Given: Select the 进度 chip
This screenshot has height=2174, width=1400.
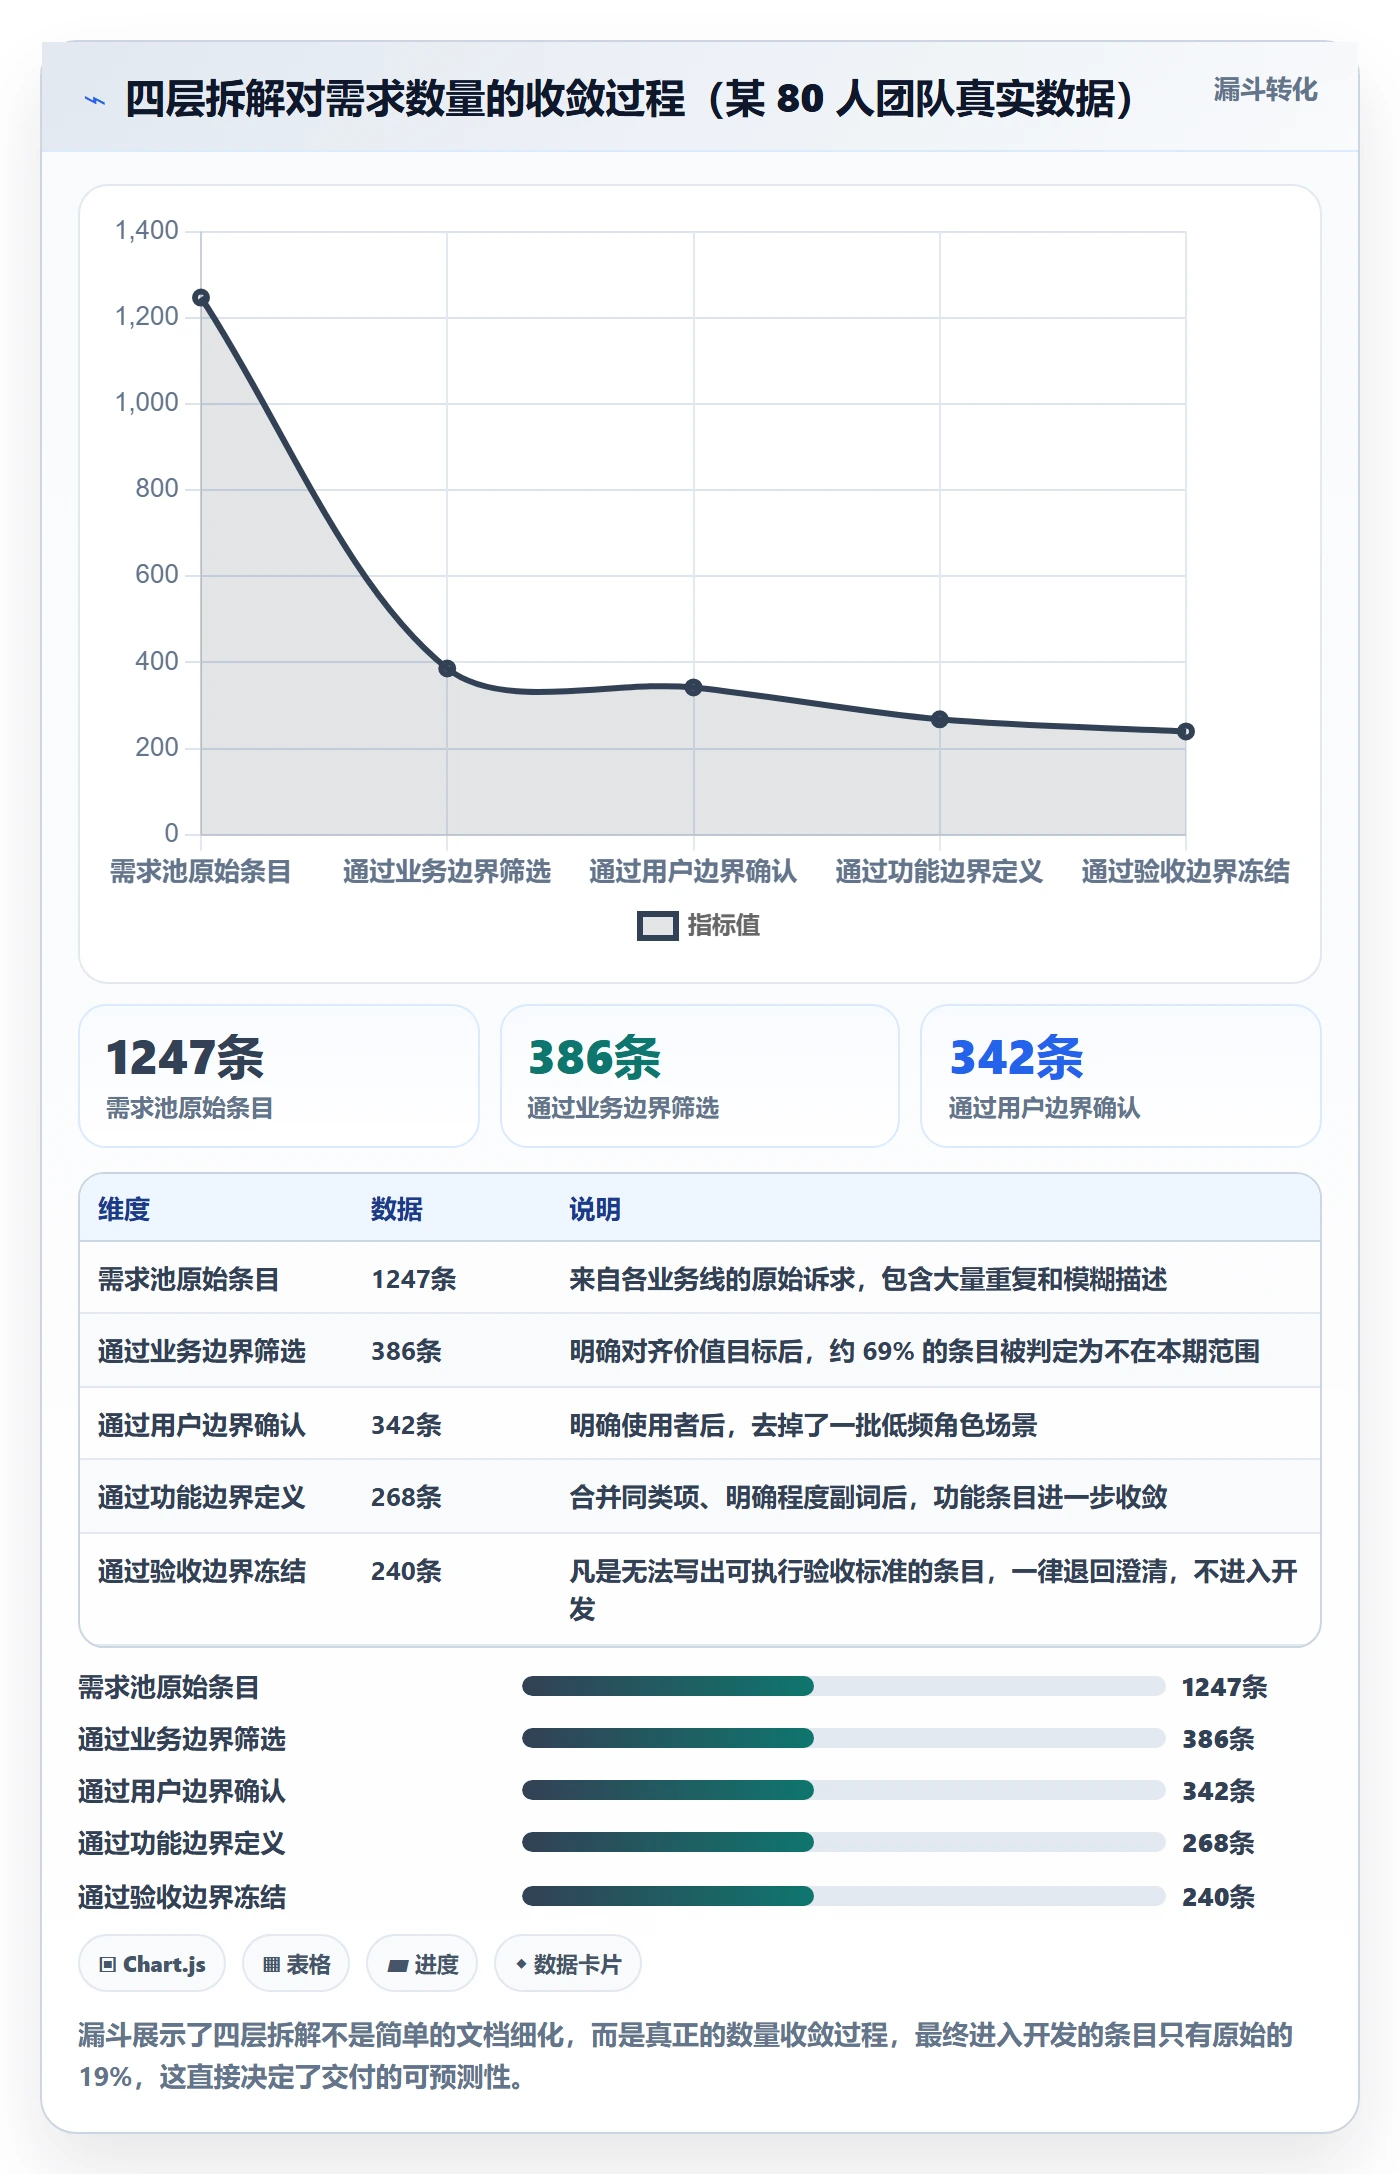Looking at the screenshot, I should (x=422, y=1964).
